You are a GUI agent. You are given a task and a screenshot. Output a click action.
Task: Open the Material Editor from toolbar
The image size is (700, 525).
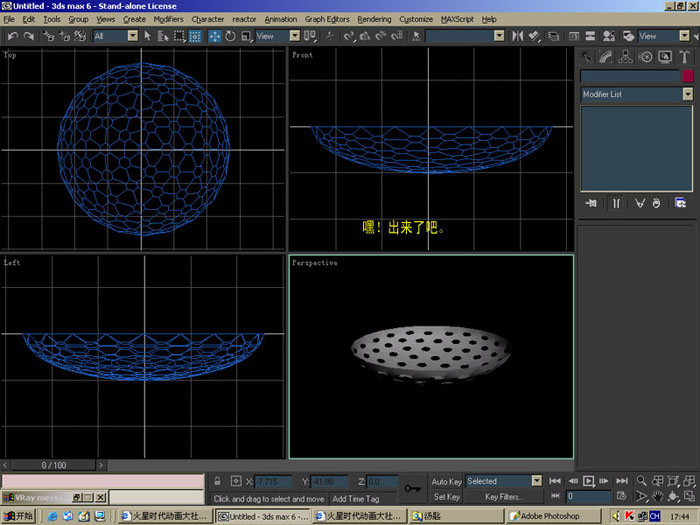(x=608, y=36)
